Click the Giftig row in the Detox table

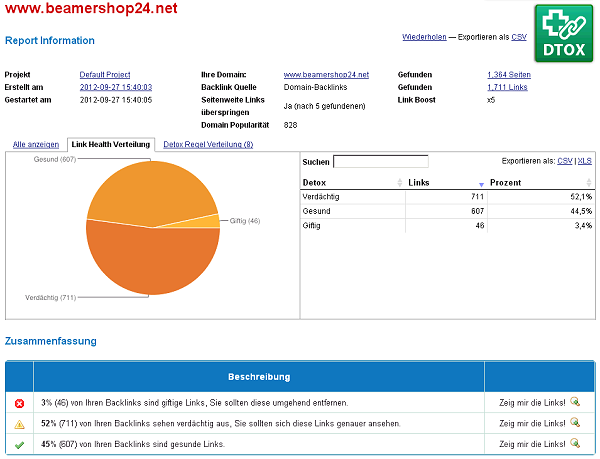click(447, 226)
